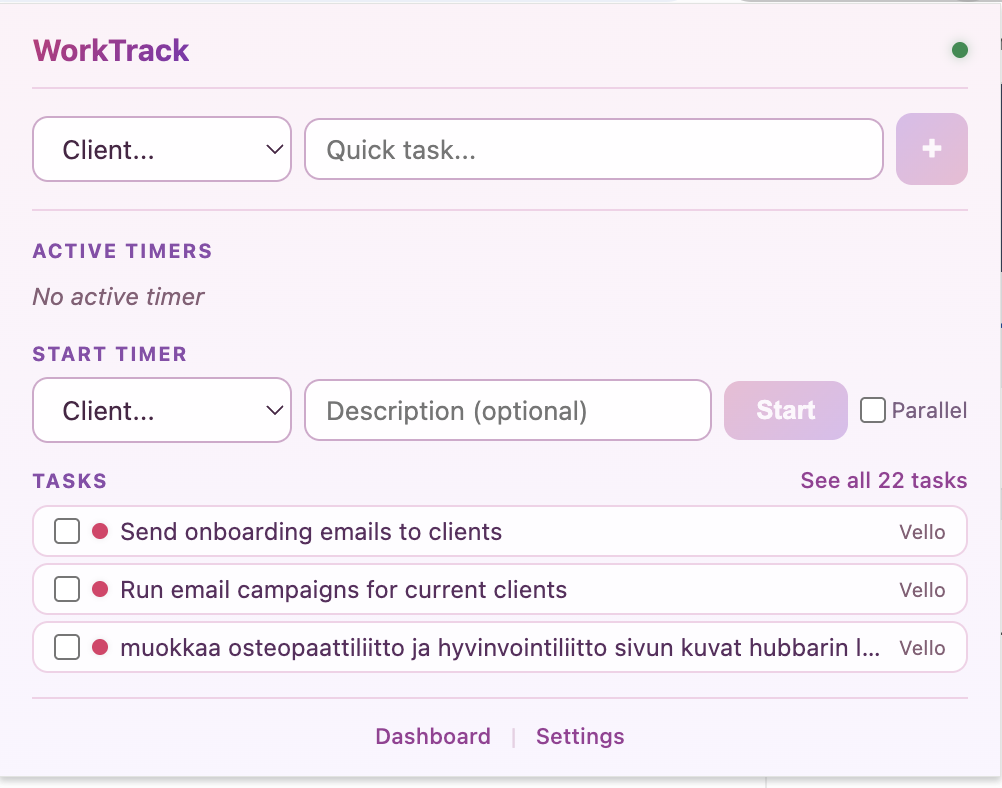Click the Description (optional) text field

click(507, 410)
